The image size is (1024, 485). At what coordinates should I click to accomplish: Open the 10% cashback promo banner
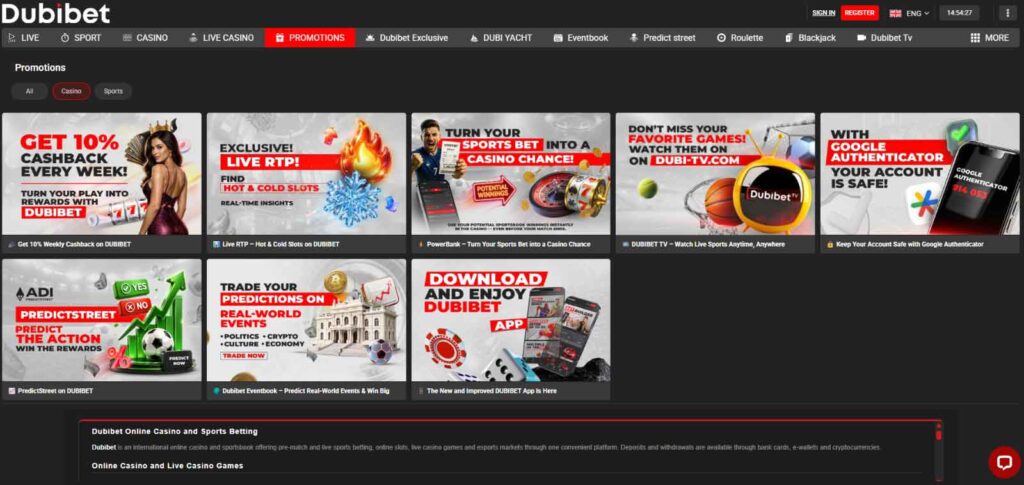[x=102, y=174]
